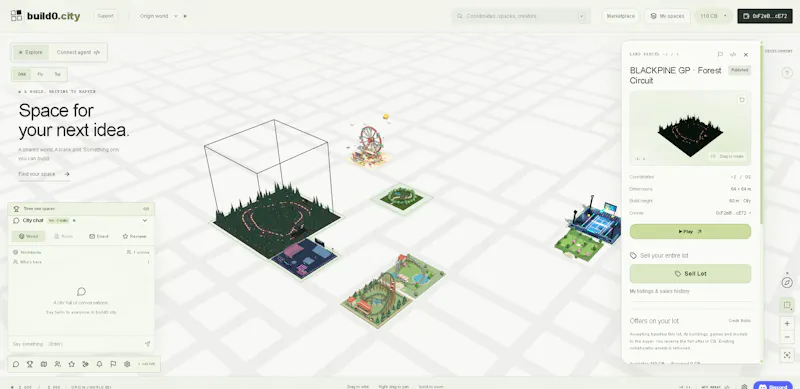Screen dimensions: 800x389
Task: Click the Published status badge
Action: pos(739,70)
